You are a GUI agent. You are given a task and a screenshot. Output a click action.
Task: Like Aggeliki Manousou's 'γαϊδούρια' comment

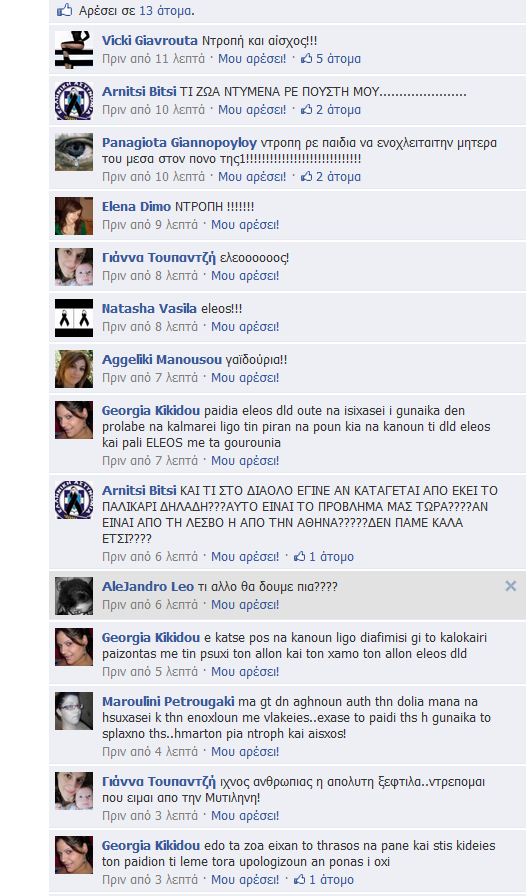(245, 378)
